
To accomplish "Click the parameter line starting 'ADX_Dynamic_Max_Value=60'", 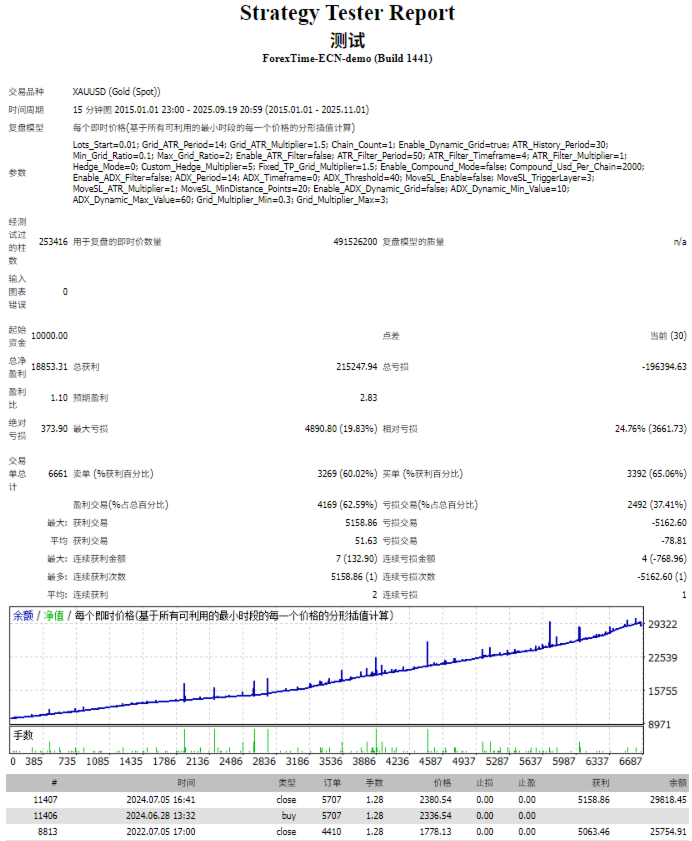I will tap(230, 200).
